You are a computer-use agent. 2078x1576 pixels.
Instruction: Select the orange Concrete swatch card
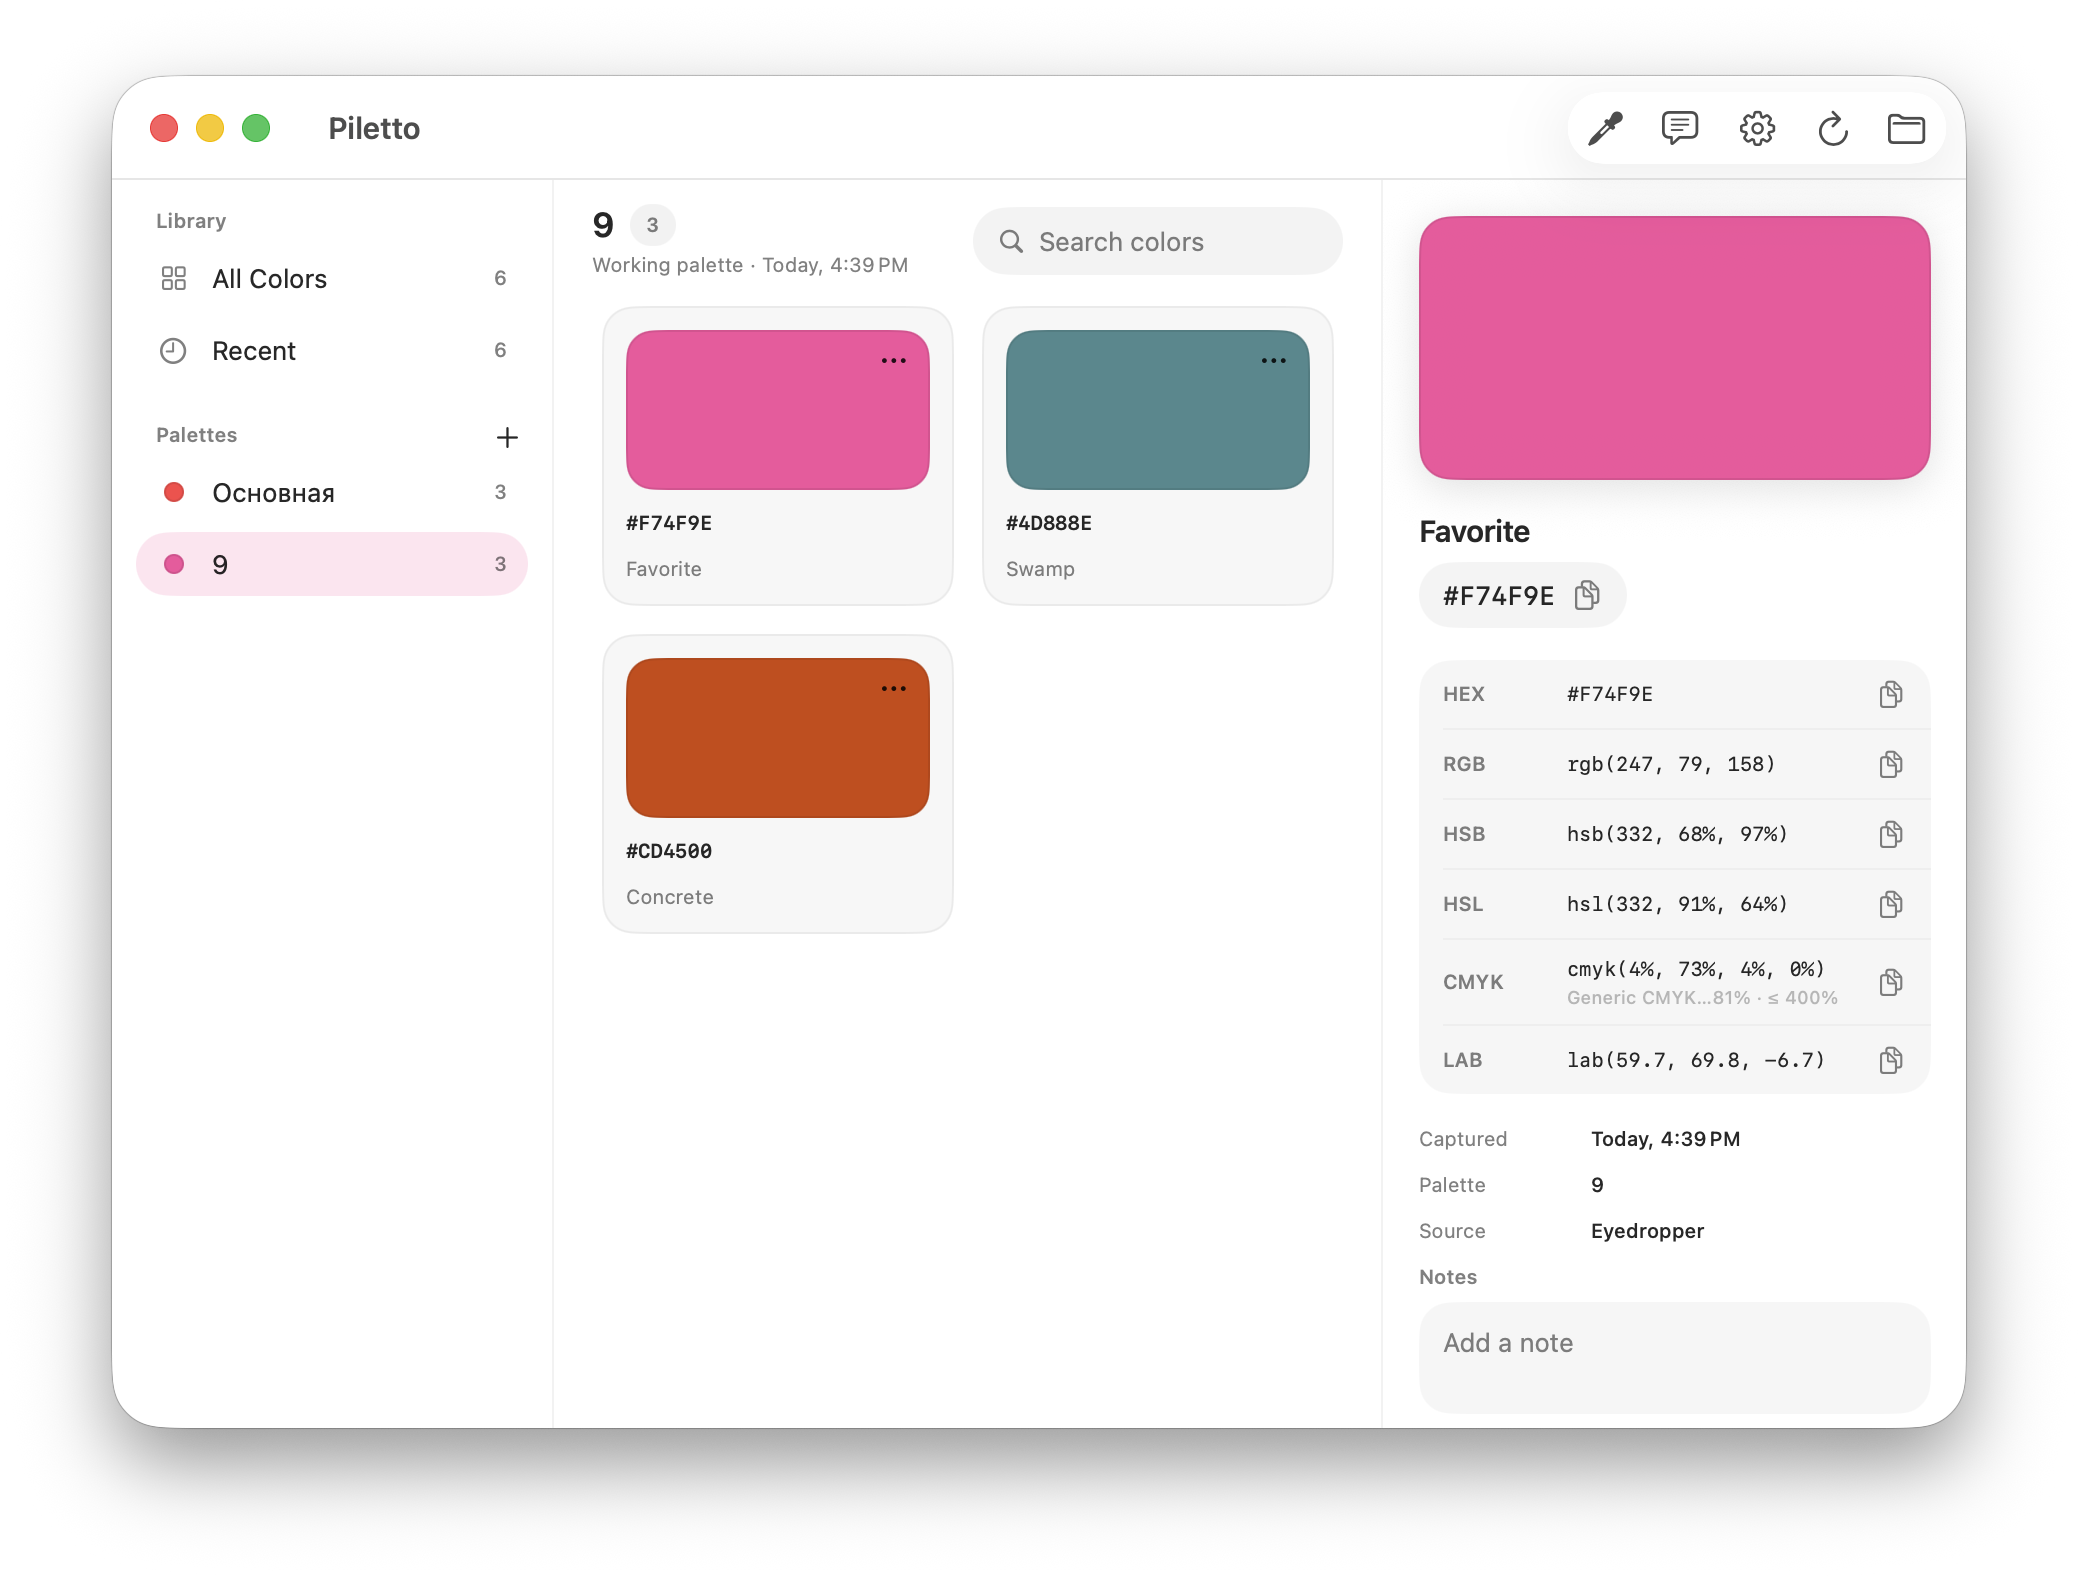[x=778, y=784]
